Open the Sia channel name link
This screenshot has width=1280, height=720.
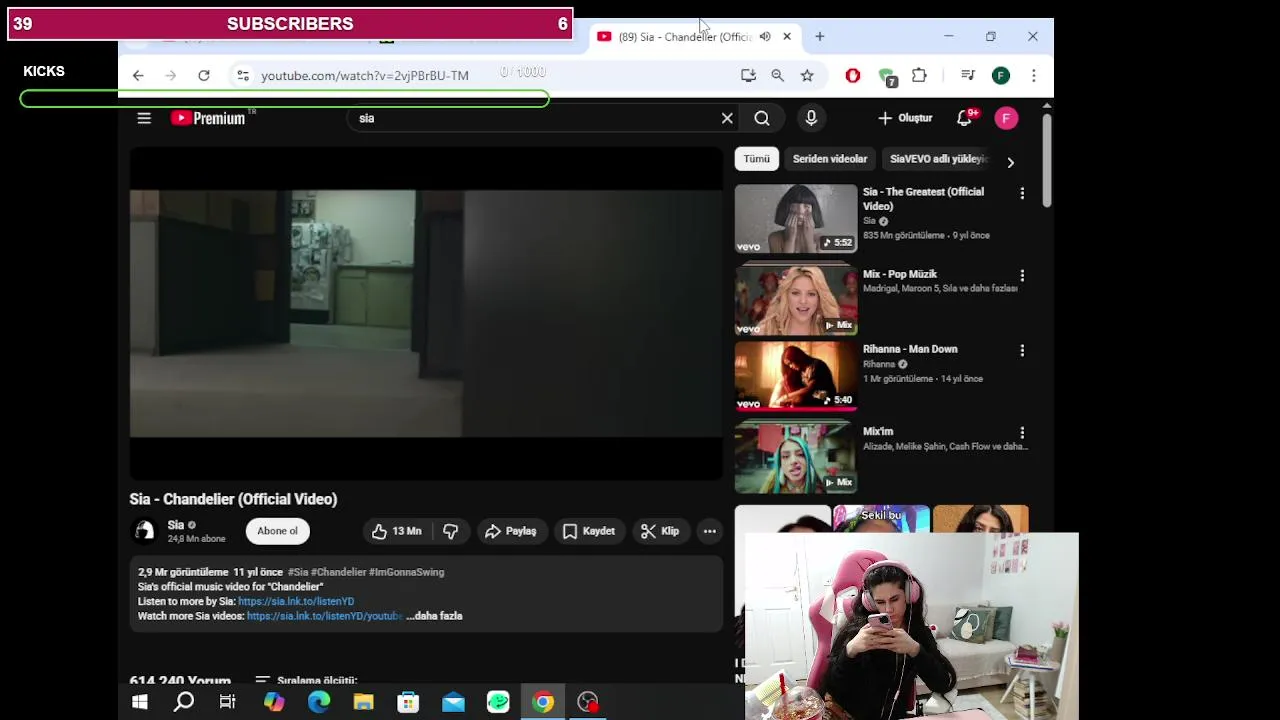pos(176,525)
